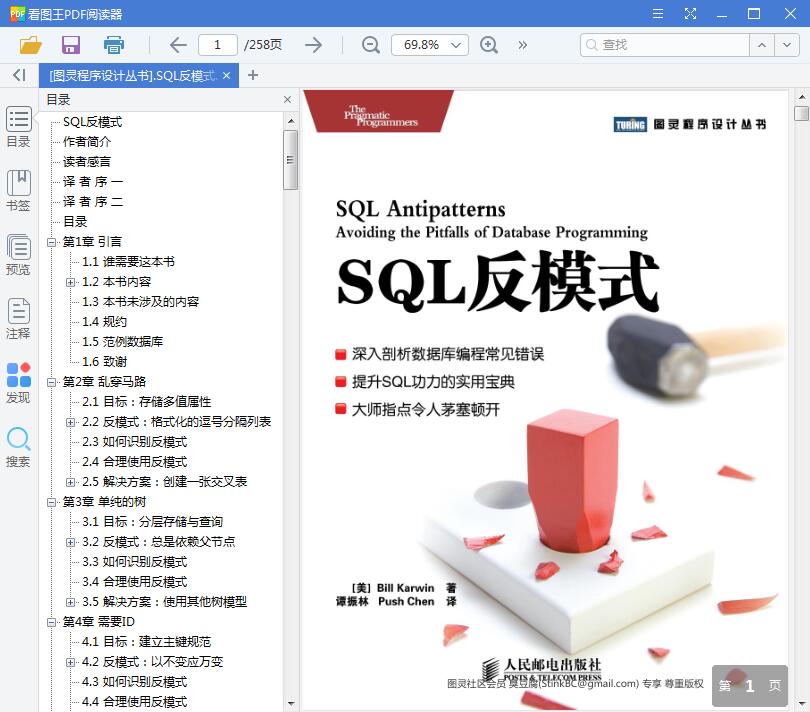Show more toolbar tools via the double chevron
The image size is (810, 712).
pyautogui.click(x=522, y=45)
